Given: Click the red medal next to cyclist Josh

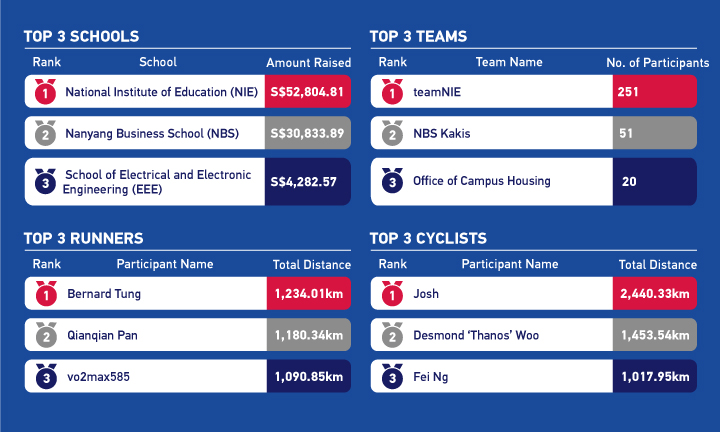Looking at the screenshot, I should 392,293.
